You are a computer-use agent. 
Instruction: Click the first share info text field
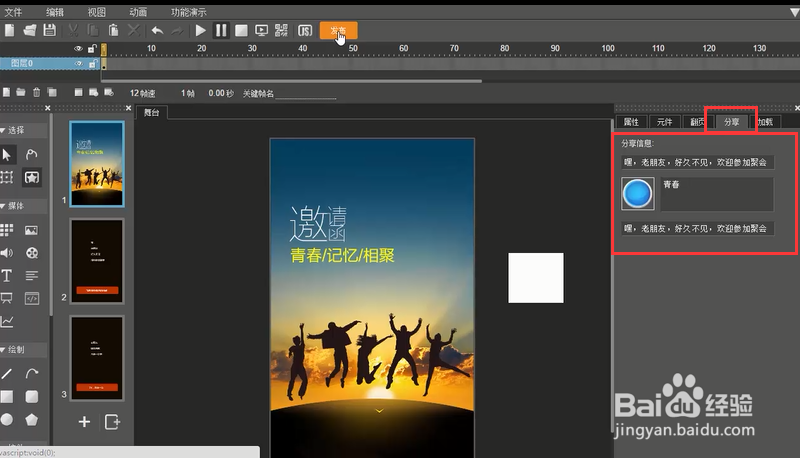697,162
